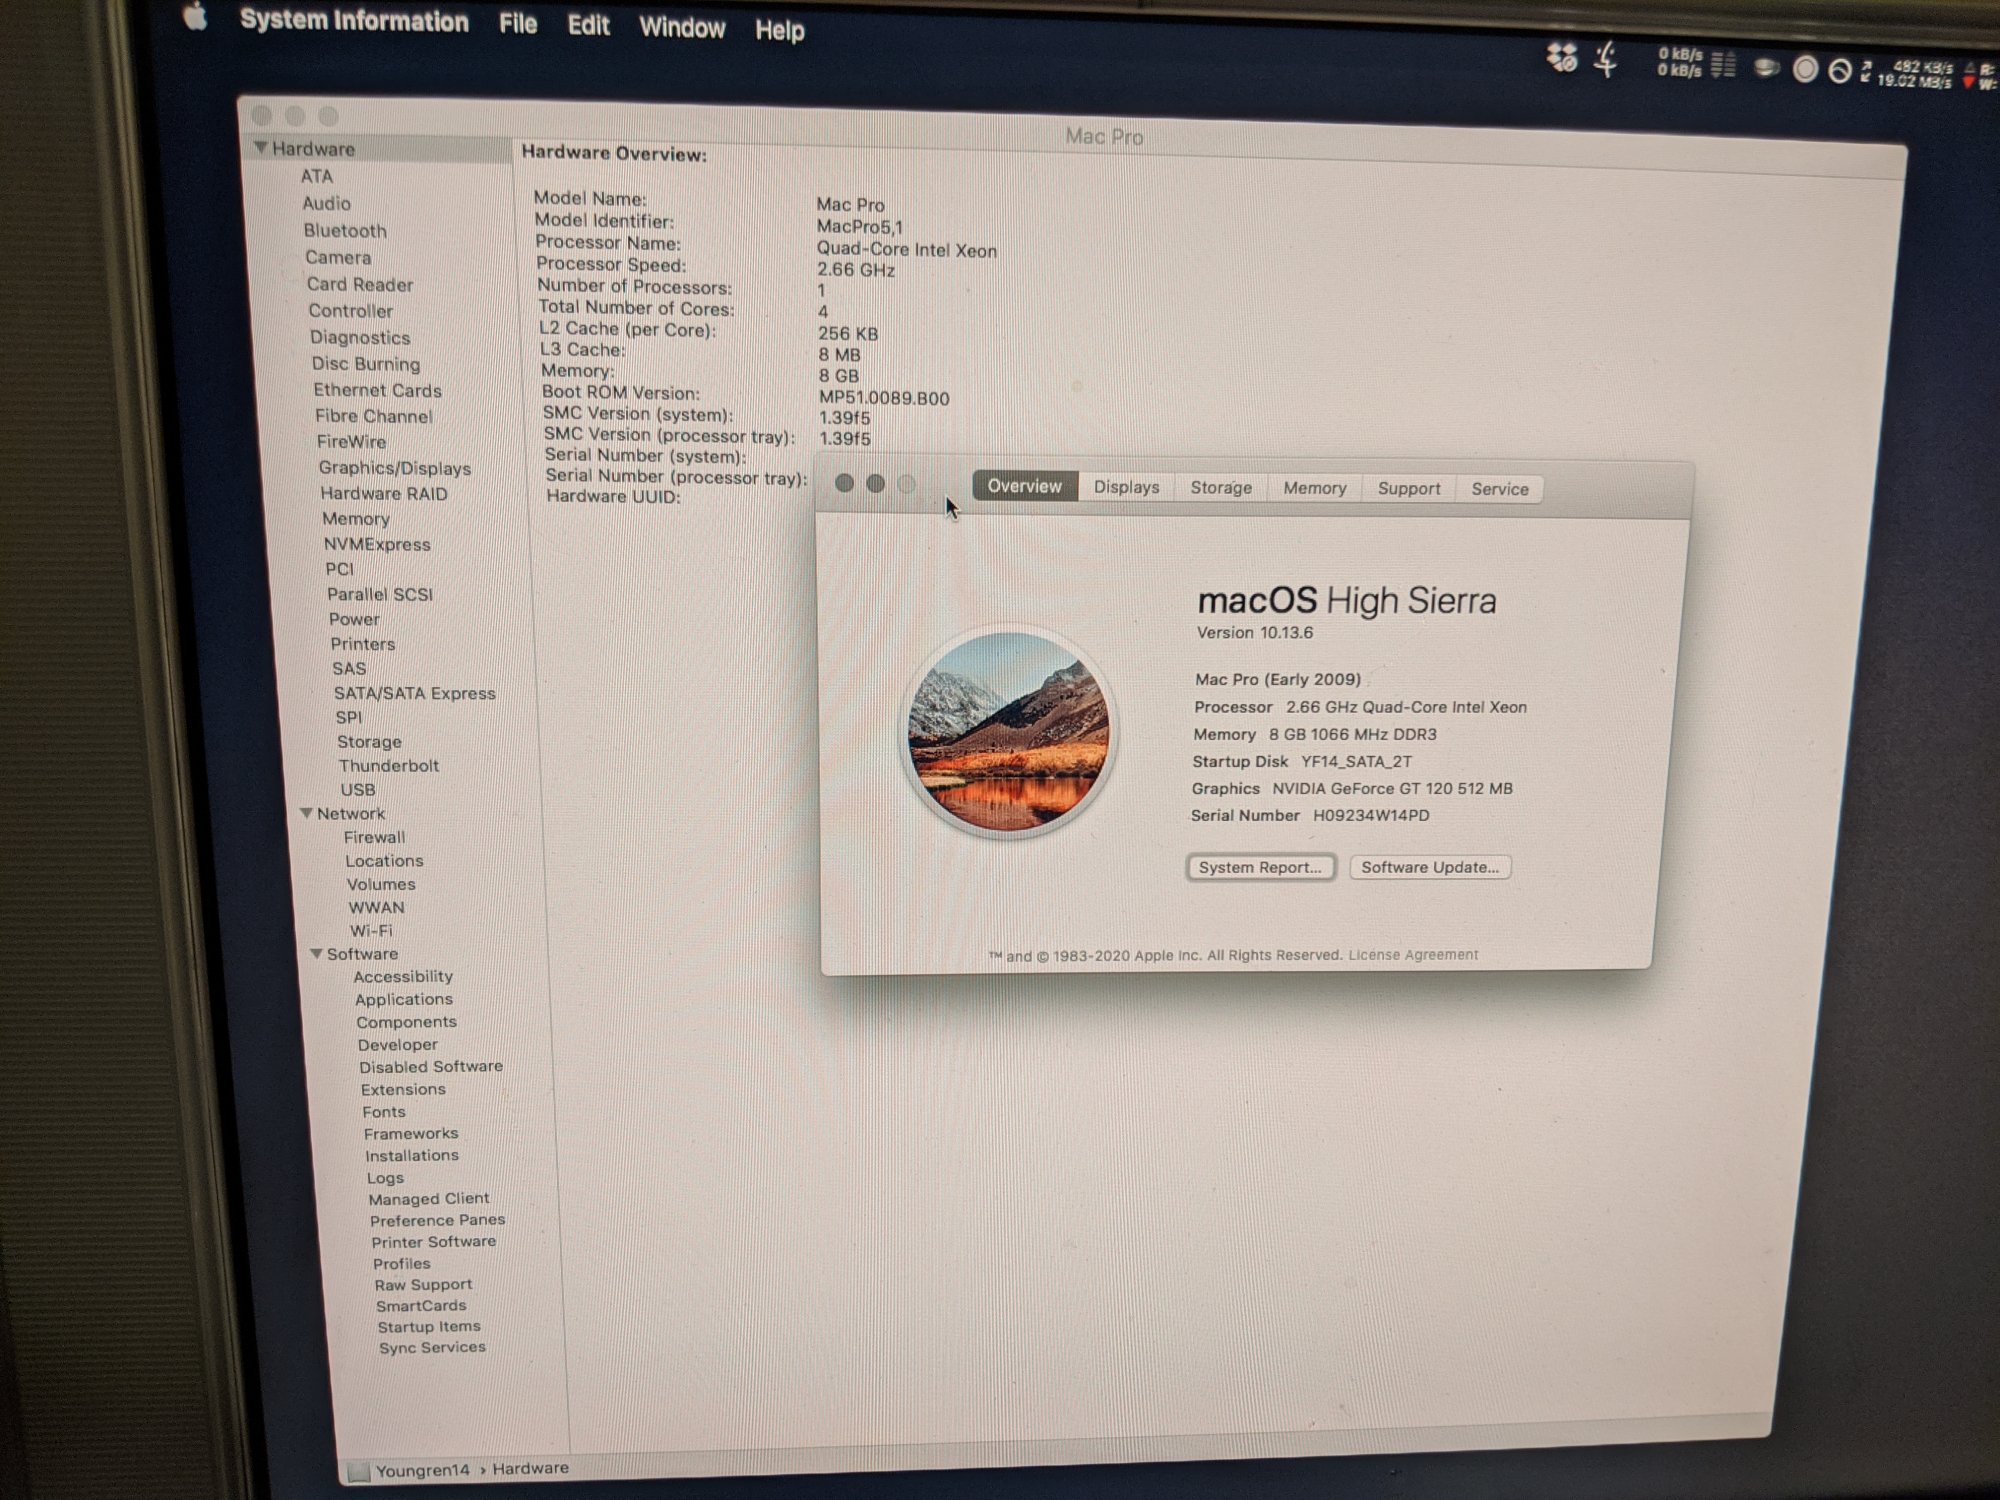This screenshot has width=2000, height=1500.
Task: Select Graphics/Displays in the sidebar
Action: coord(395,468)
